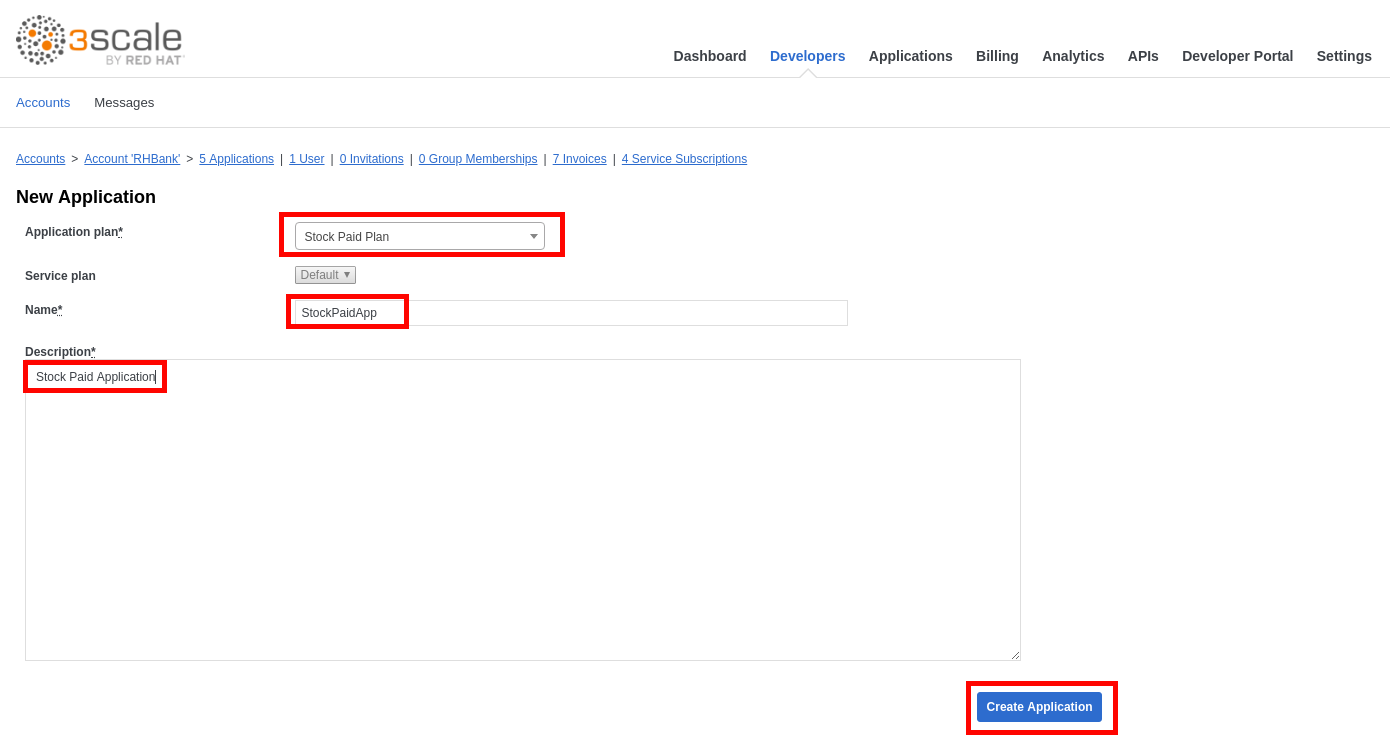Navigate to the Billing section
1390x746 pixels.
(x=997, y=56)
